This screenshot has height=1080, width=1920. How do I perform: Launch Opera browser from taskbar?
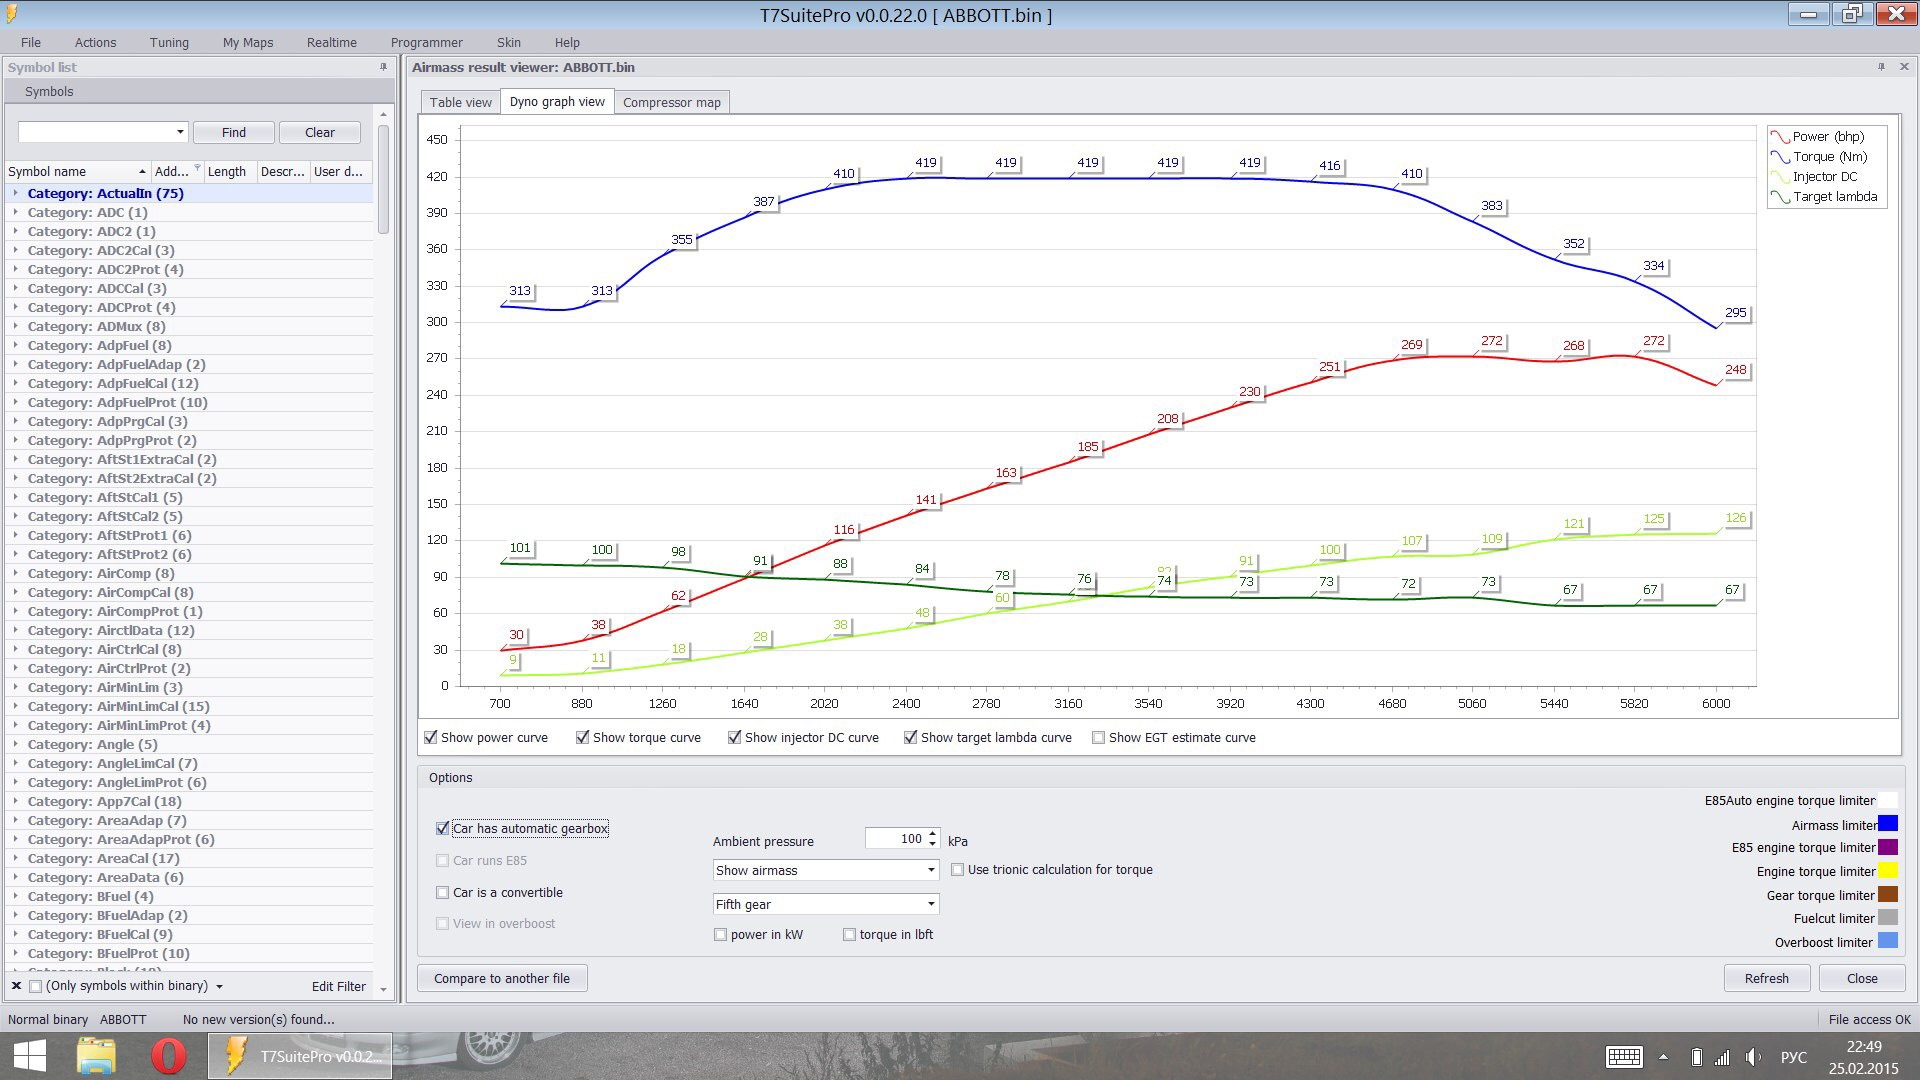(168, 1056)
